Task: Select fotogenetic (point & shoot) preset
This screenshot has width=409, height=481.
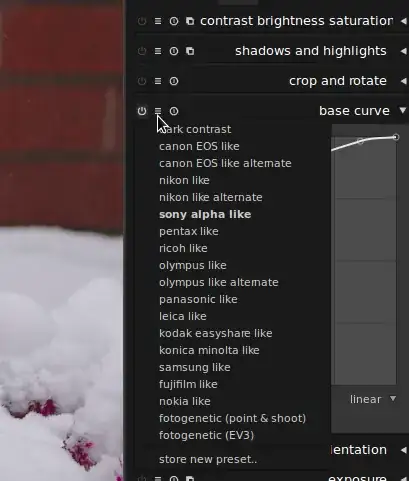Action: tap(232, 418)
